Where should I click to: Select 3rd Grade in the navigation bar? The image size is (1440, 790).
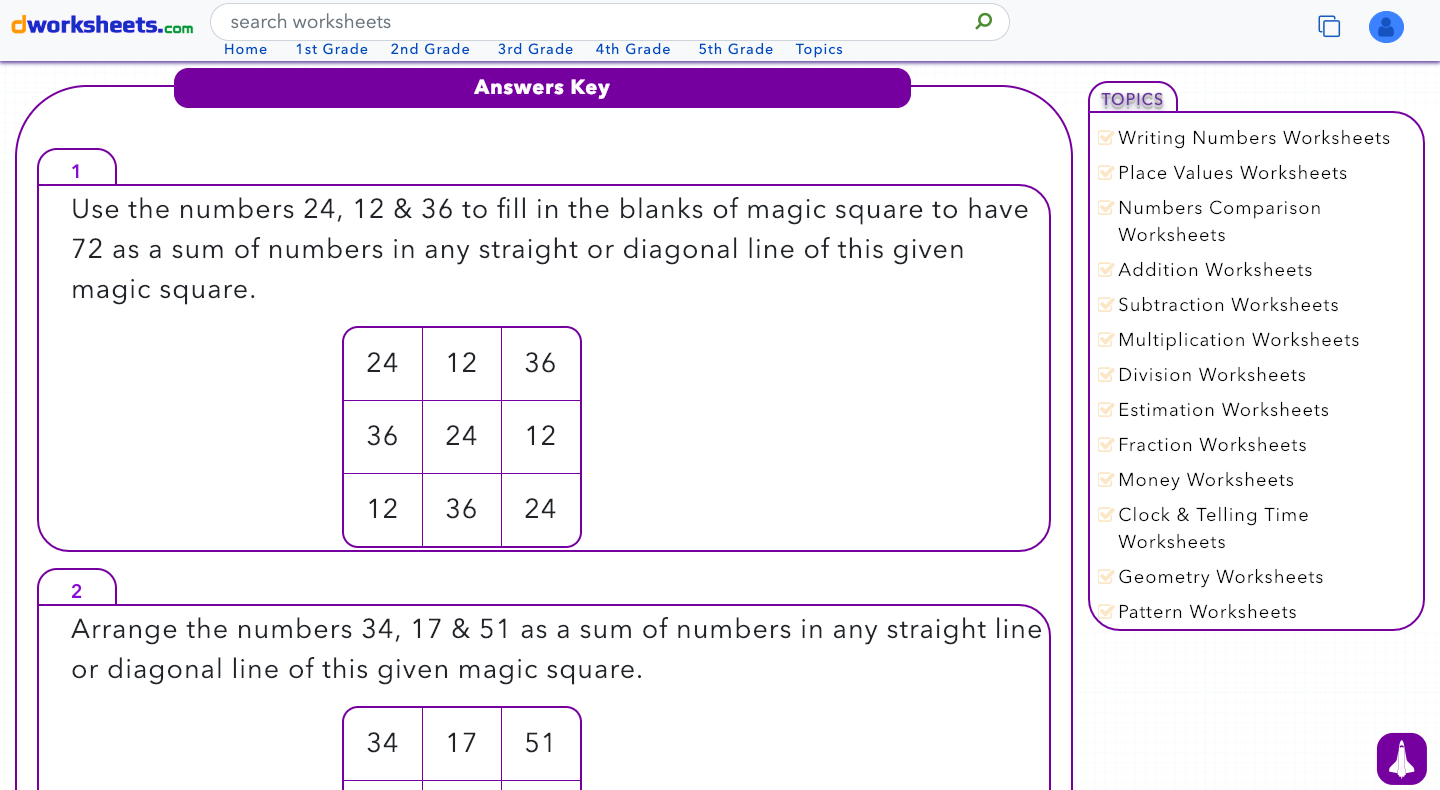[536, 49]
